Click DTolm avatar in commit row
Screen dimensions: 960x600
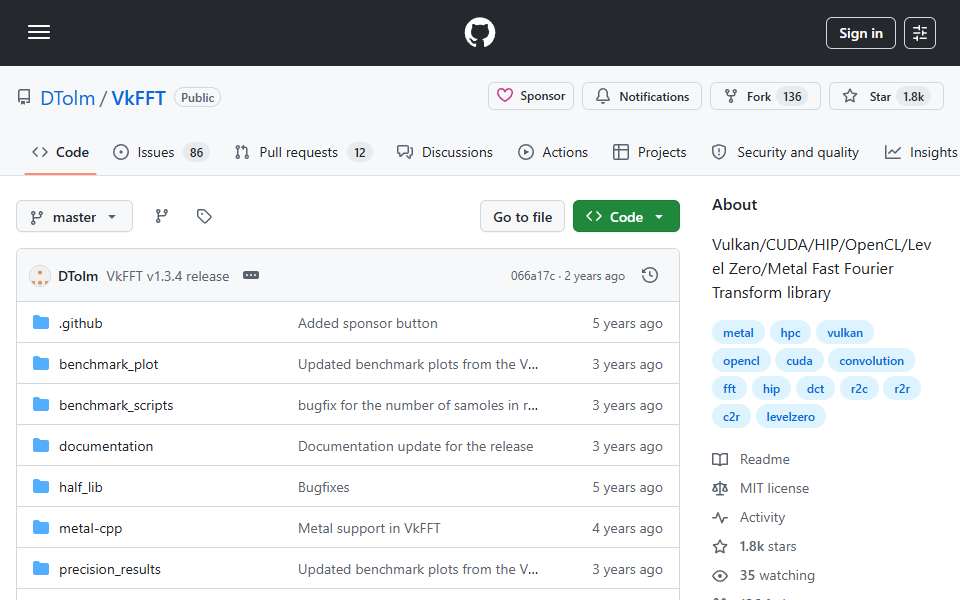[x=40, y=276]
